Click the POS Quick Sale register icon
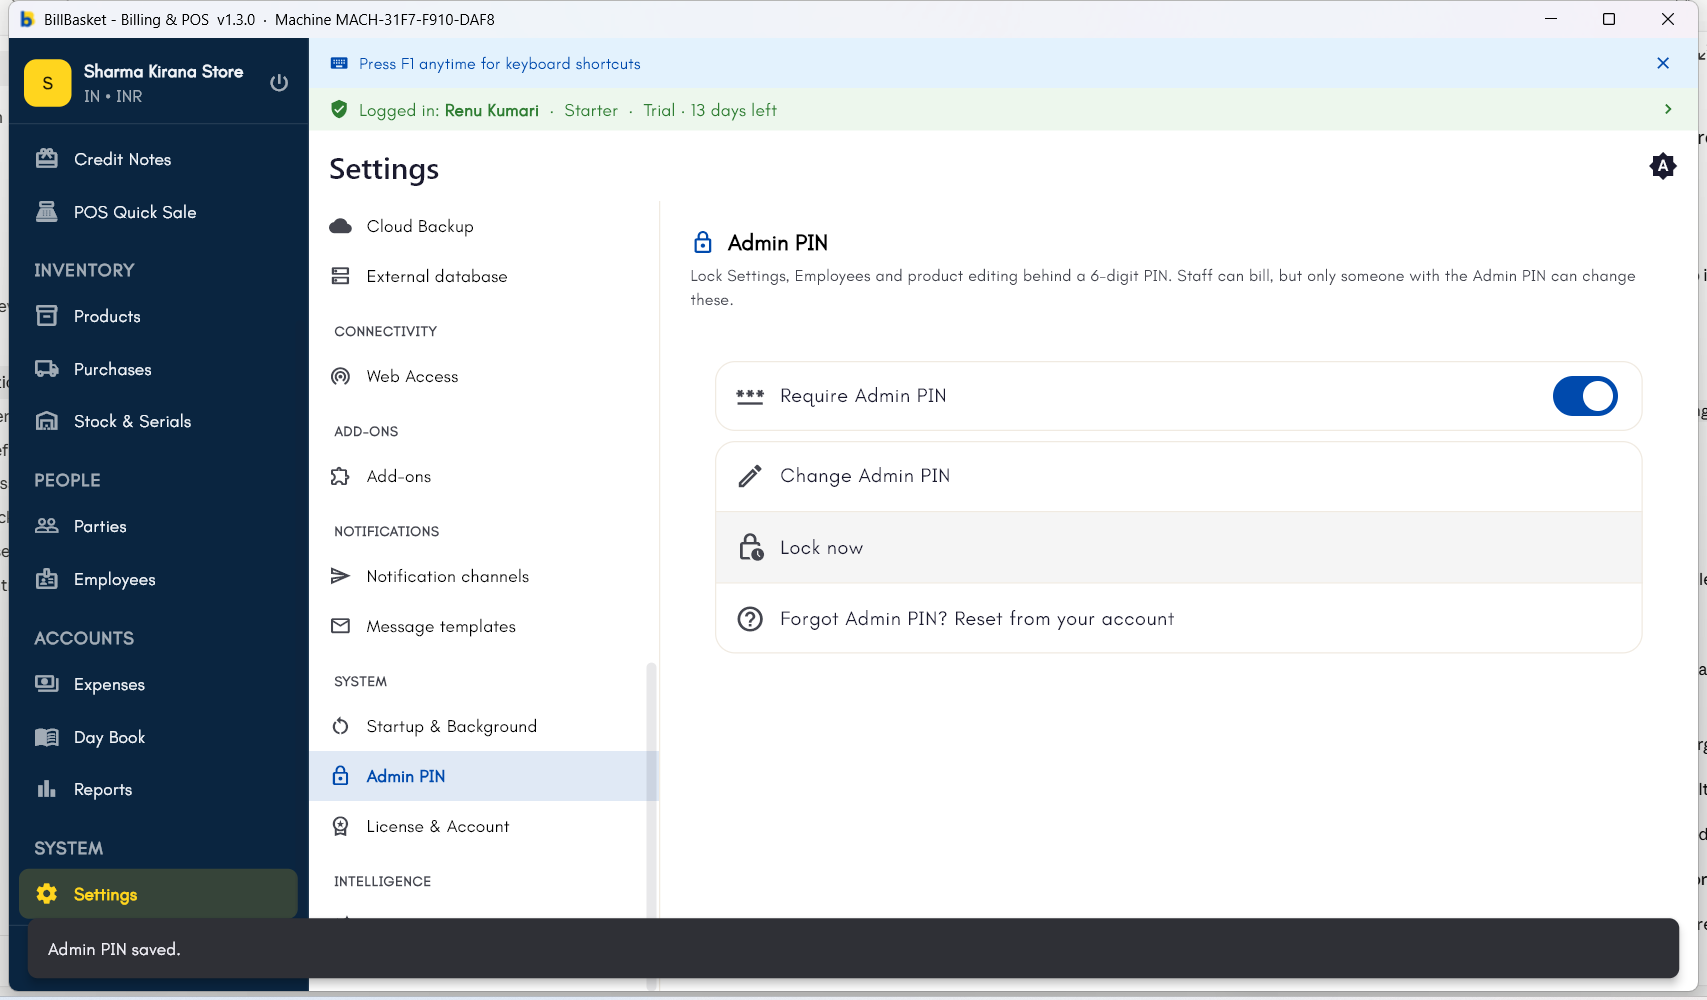Image resolution: width=1707 pixels, height=1000 pixels. pos(47,211)
